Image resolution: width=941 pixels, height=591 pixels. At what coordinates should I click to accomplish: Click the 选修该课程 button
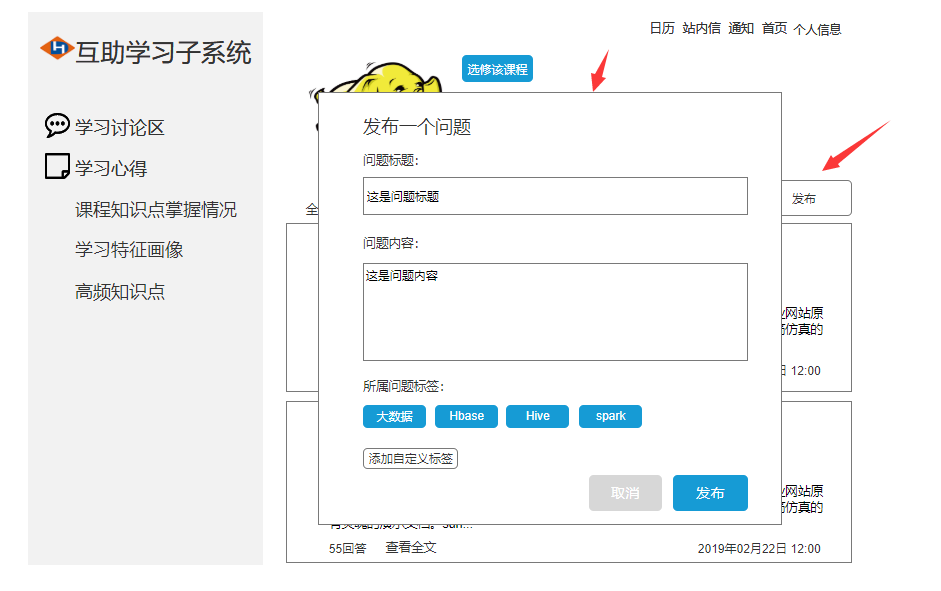497,68
